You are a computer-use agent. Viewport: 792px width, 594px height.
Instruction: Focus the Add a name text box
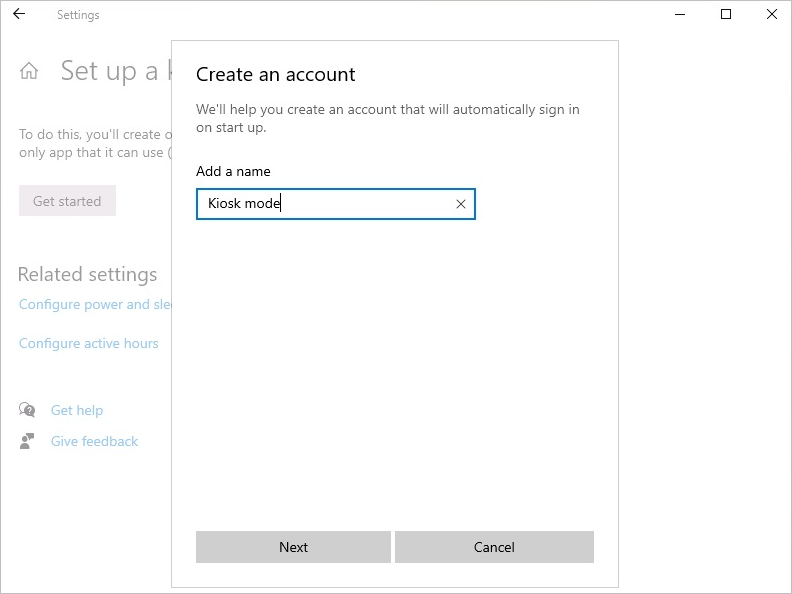[336, 204]
